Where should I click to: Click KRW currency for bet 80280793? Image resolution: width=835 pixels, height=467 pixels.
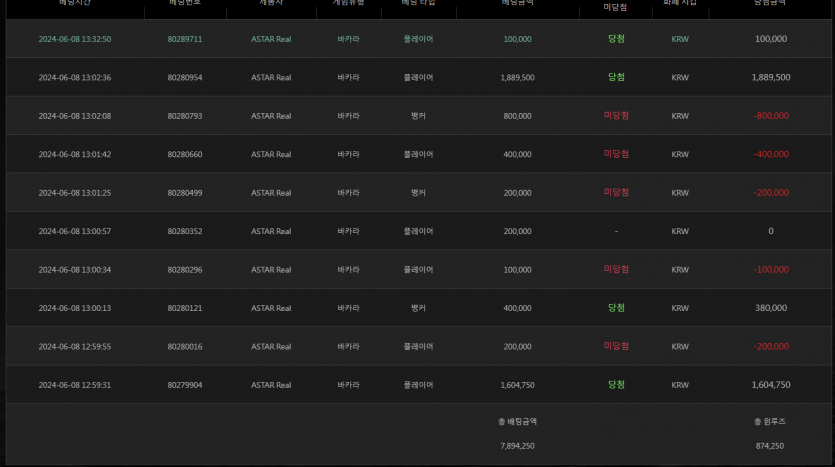click(x=680, y=116)
